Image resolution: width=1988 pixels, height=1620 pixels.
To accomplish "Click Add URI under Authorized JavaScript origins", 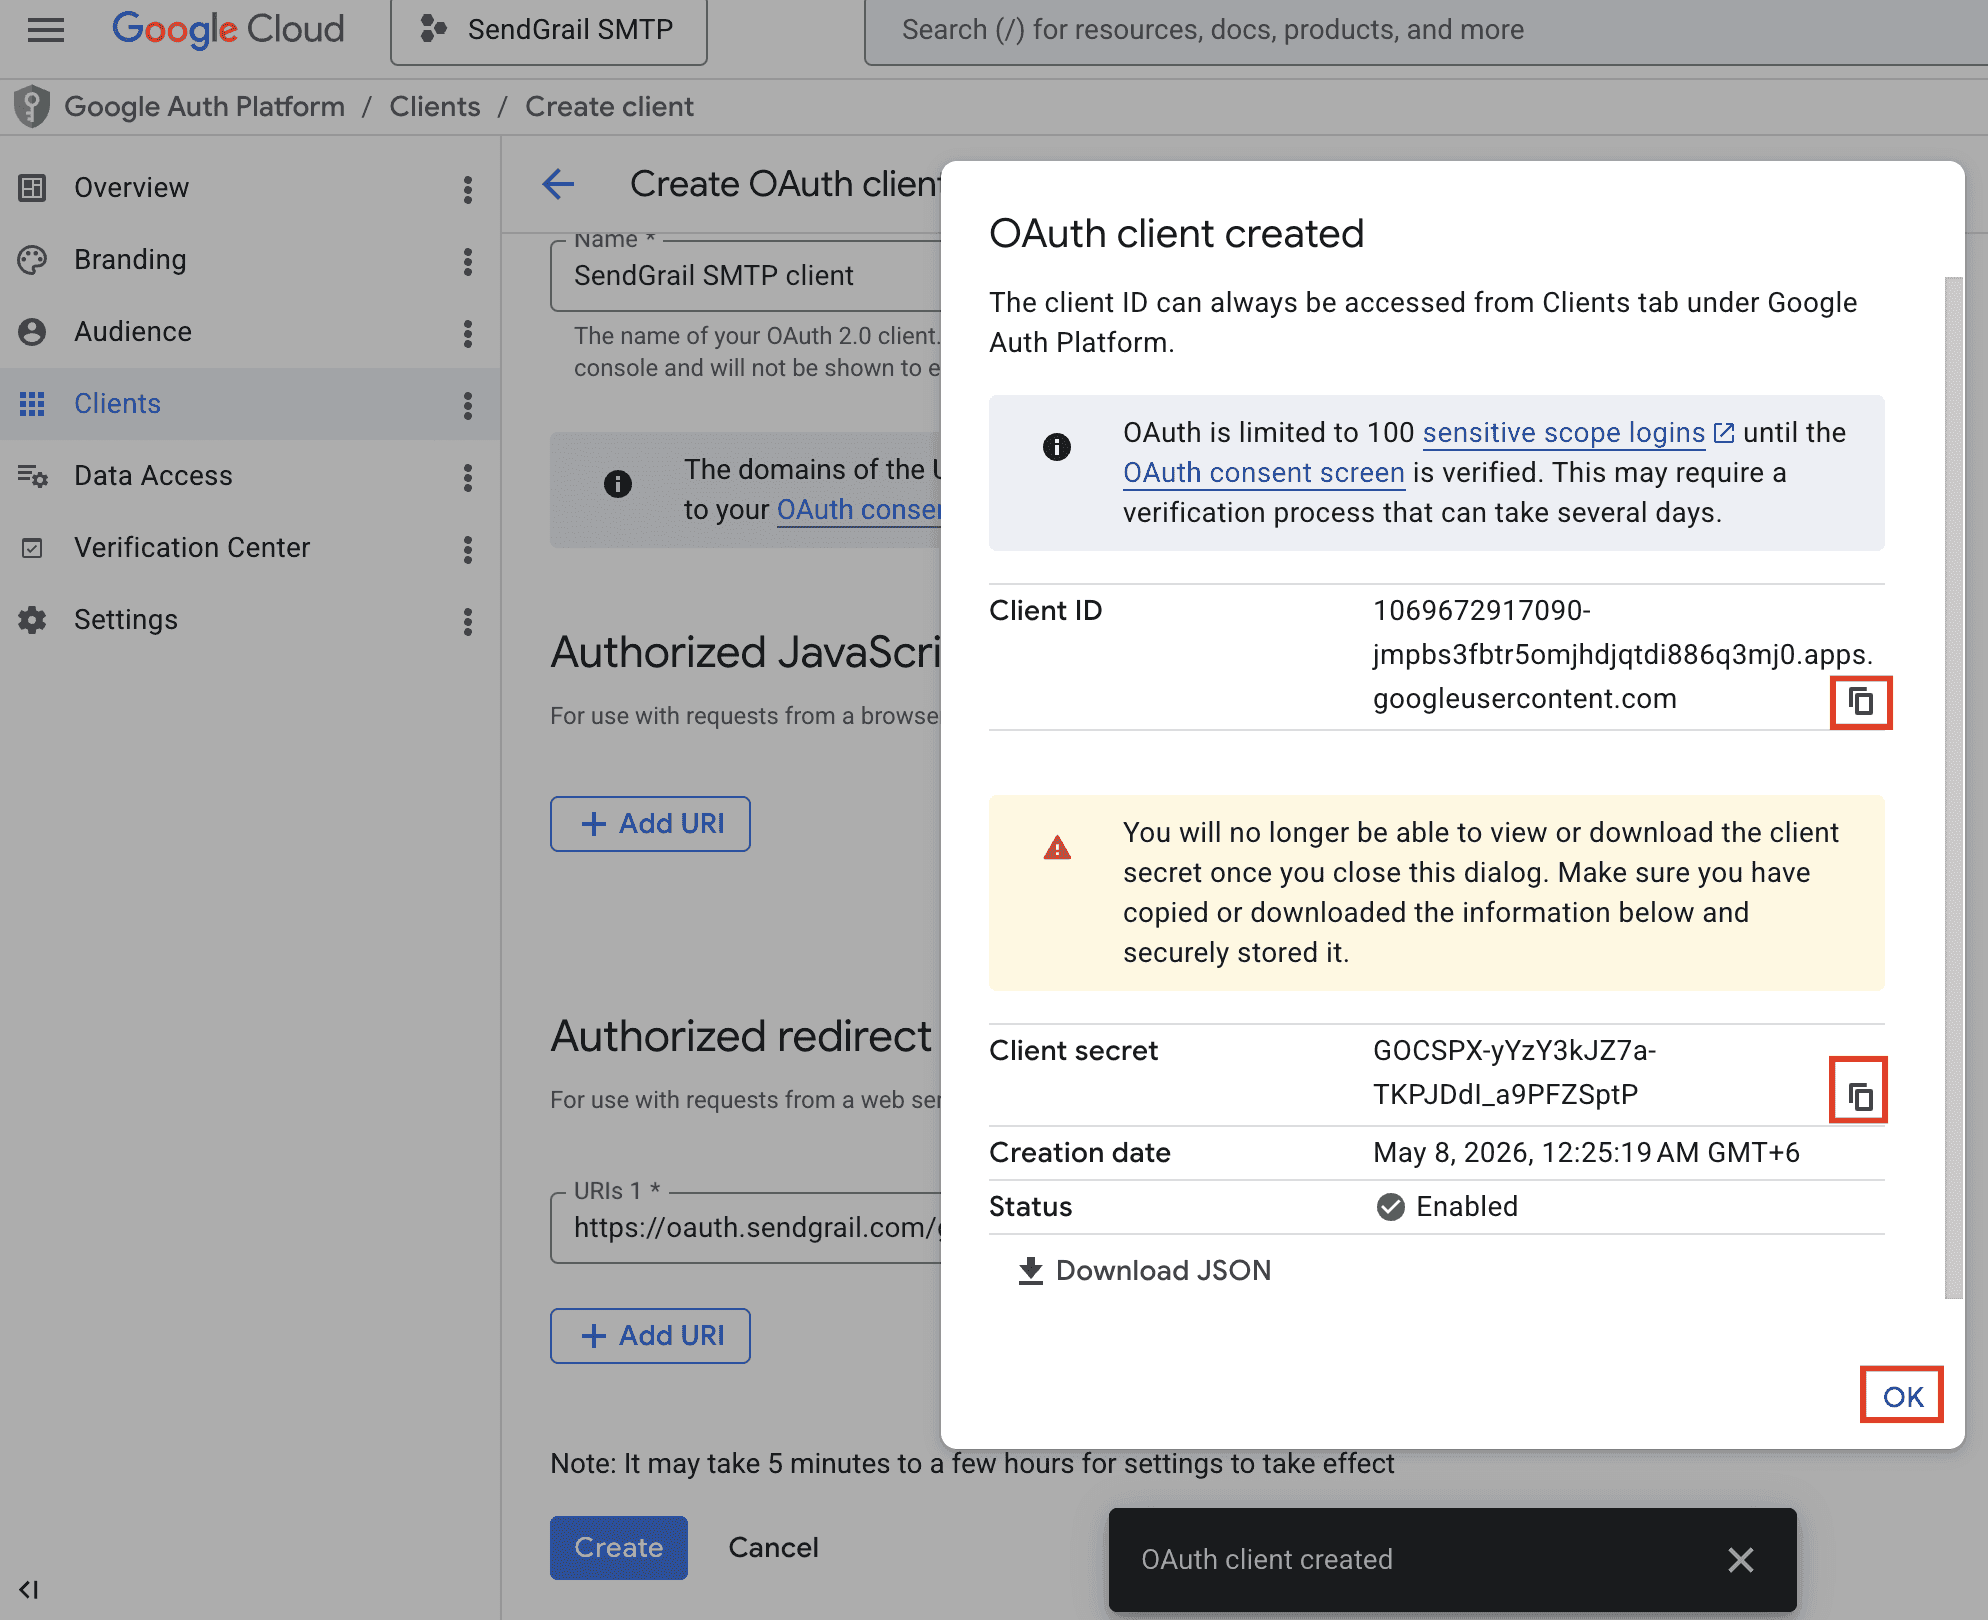I will pyautogui.click(x=650, y=824).
